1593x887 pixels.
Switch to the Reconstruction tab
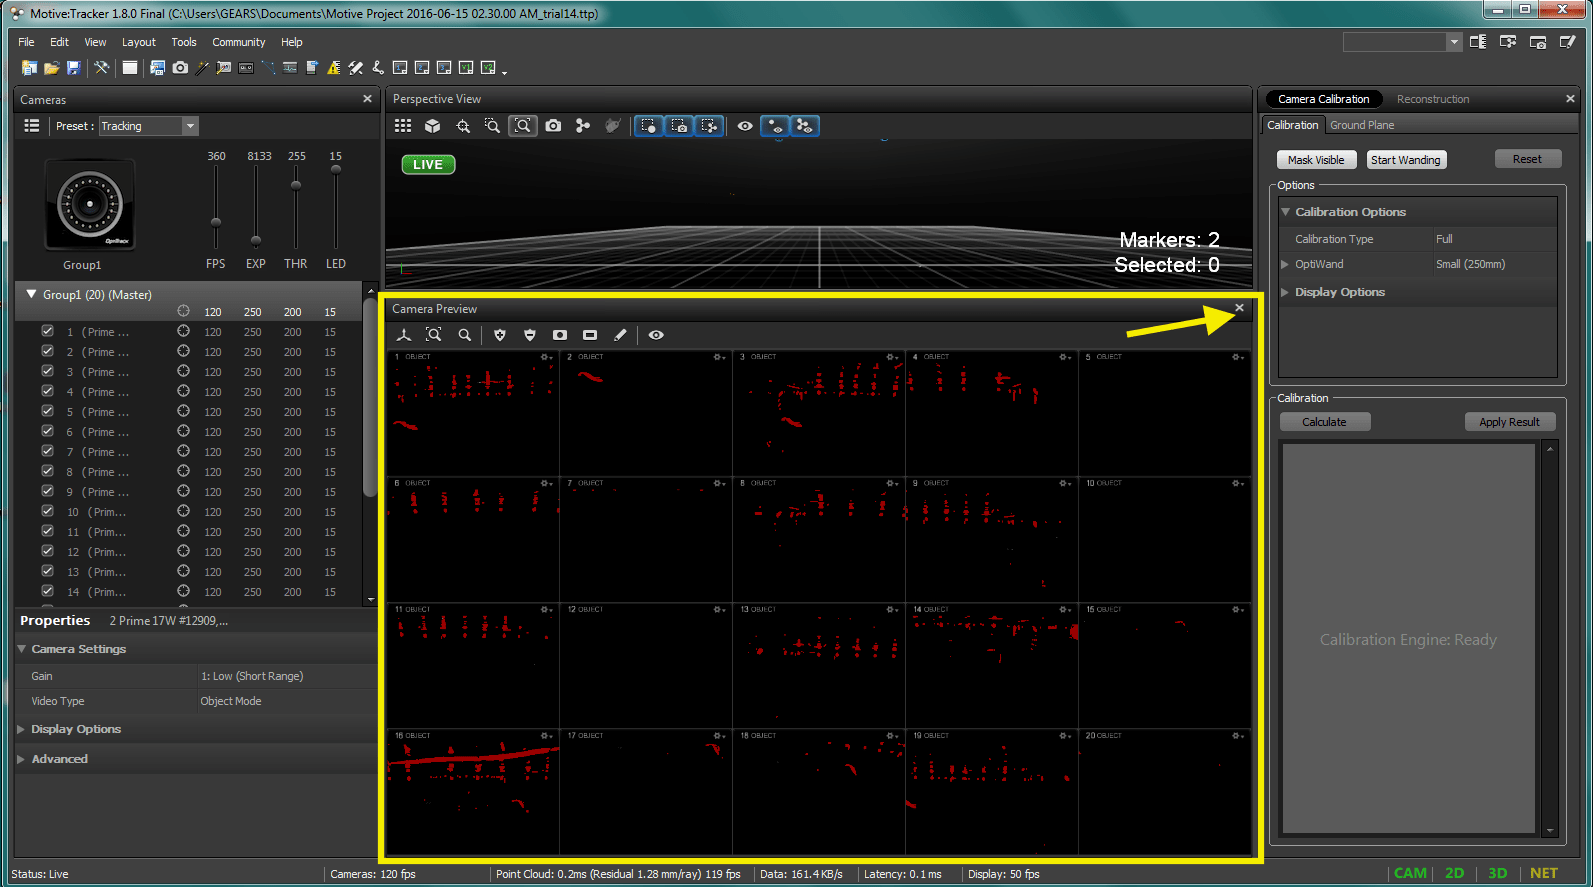1433,99
